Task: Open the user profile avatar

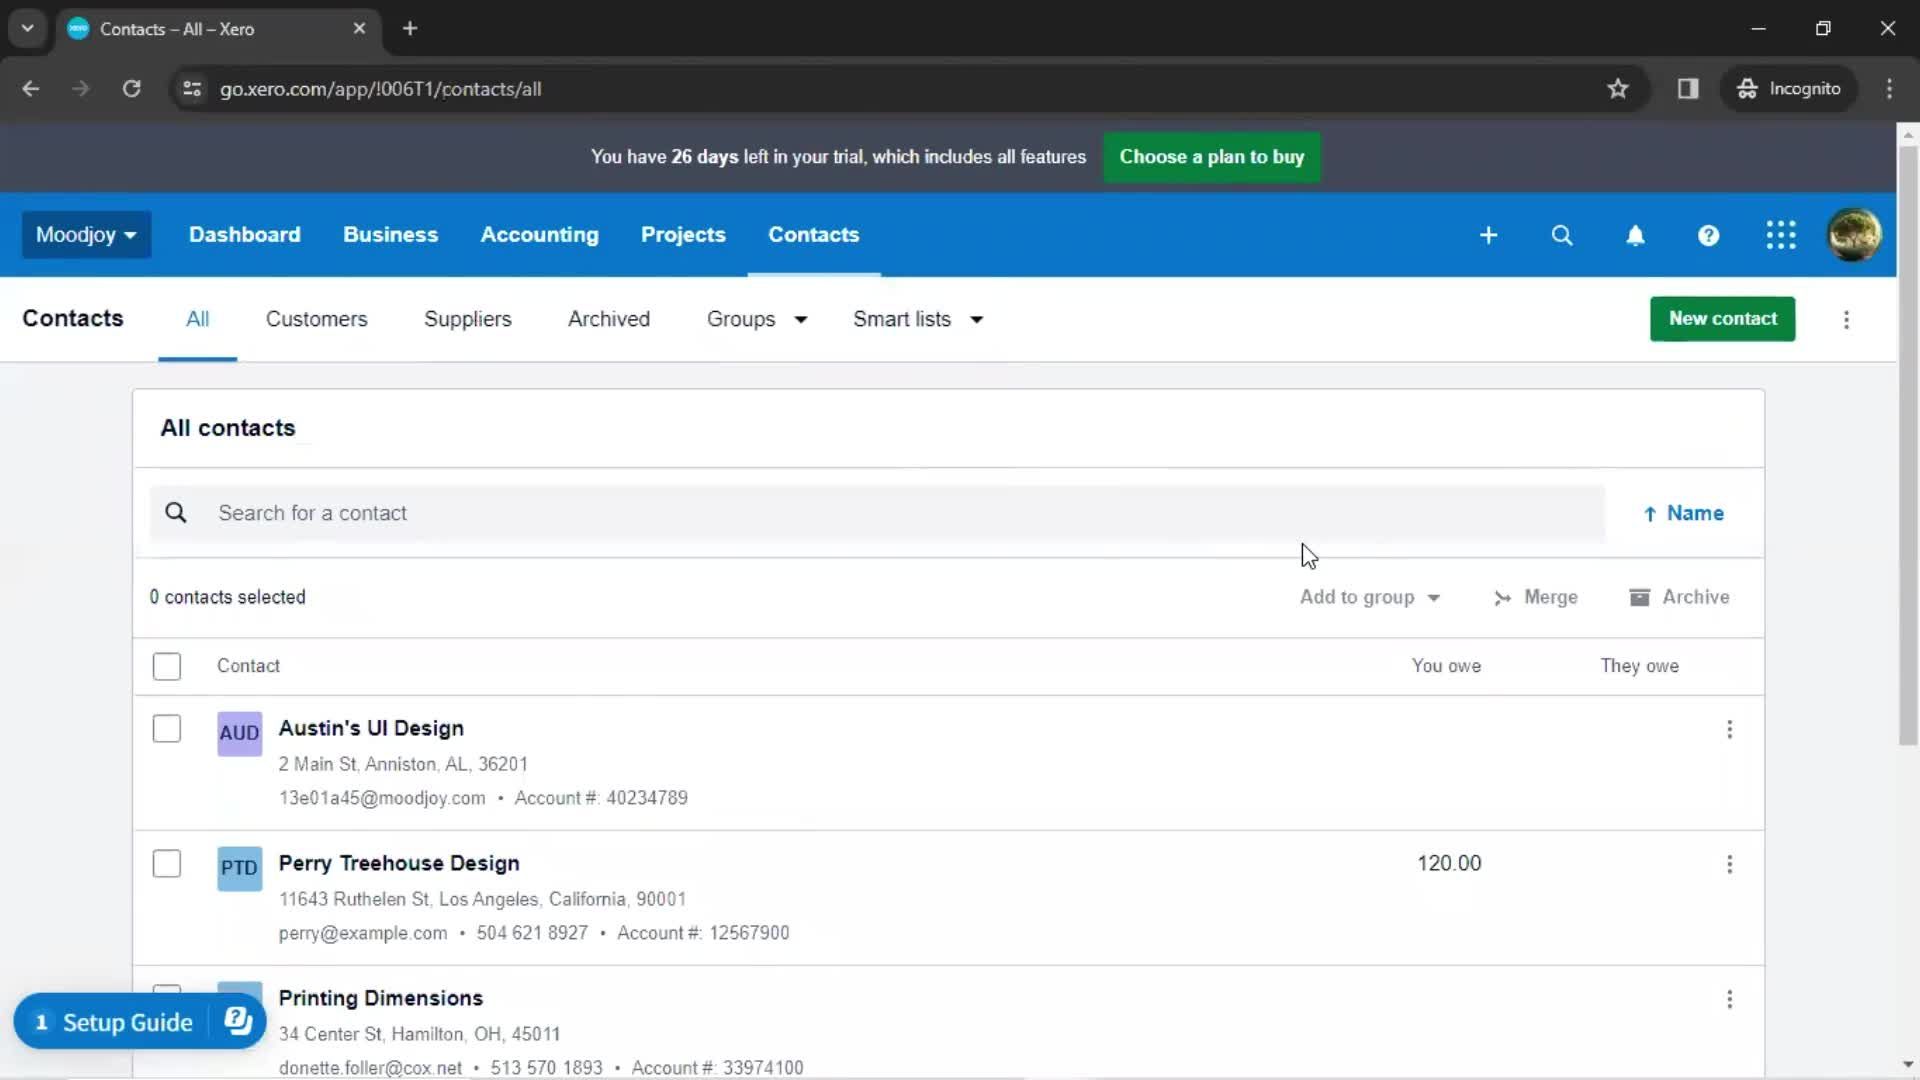Action: click(1854, 235)
